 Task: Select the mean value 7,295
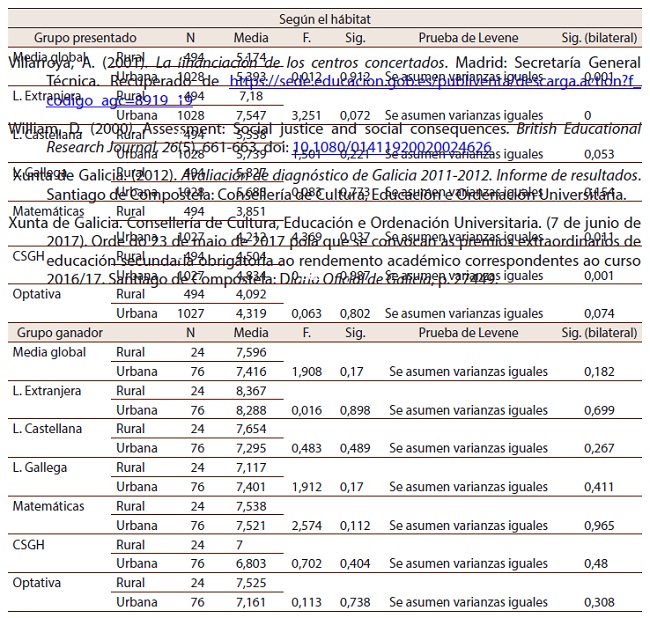[251, 448]
